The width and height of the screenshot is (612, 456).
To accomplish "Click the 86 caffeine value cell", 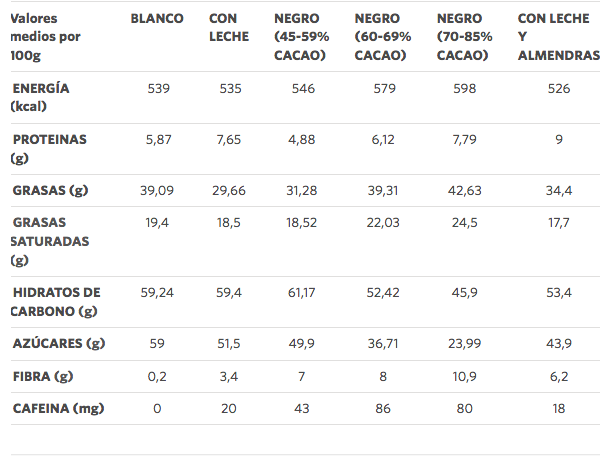I will click(x=383, y=409).
